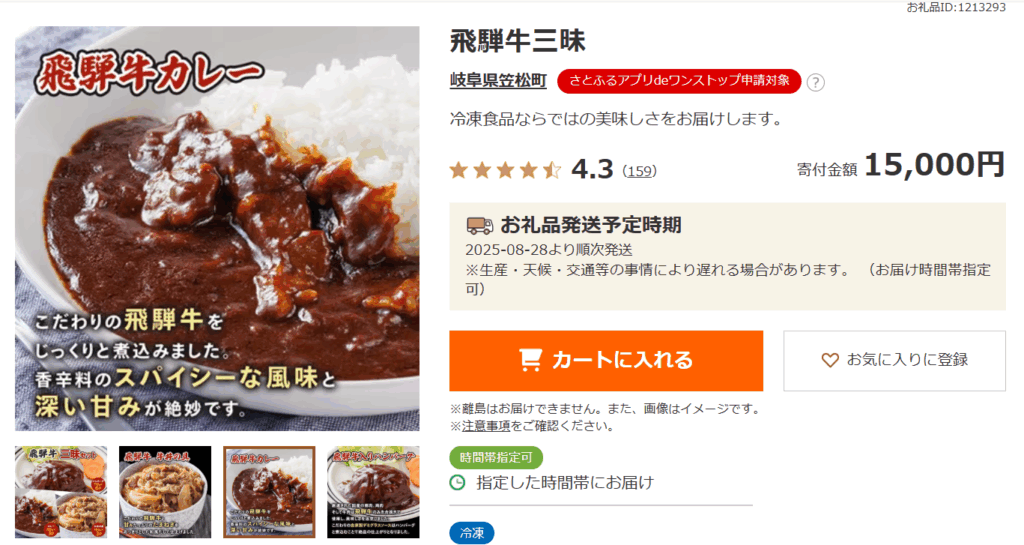Open the 注意事項 link
This screenshot has width=1024, height=545.
486,426
